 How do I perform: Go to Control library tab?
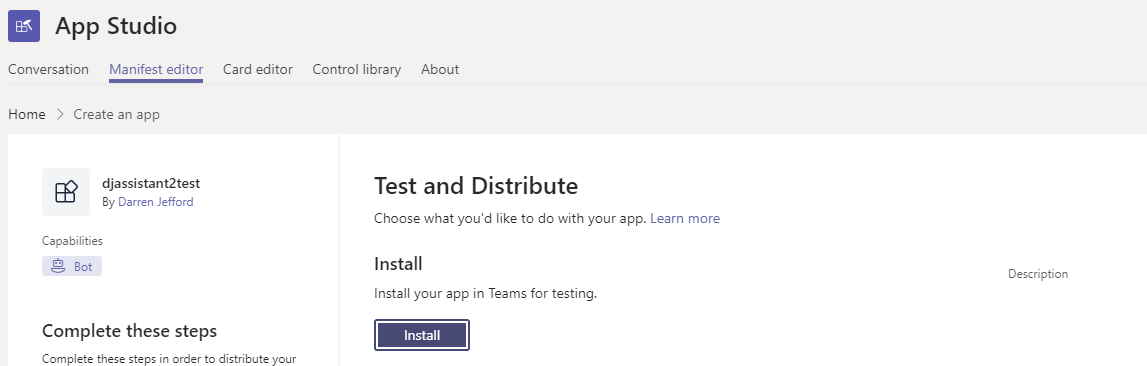pos(357,70)
